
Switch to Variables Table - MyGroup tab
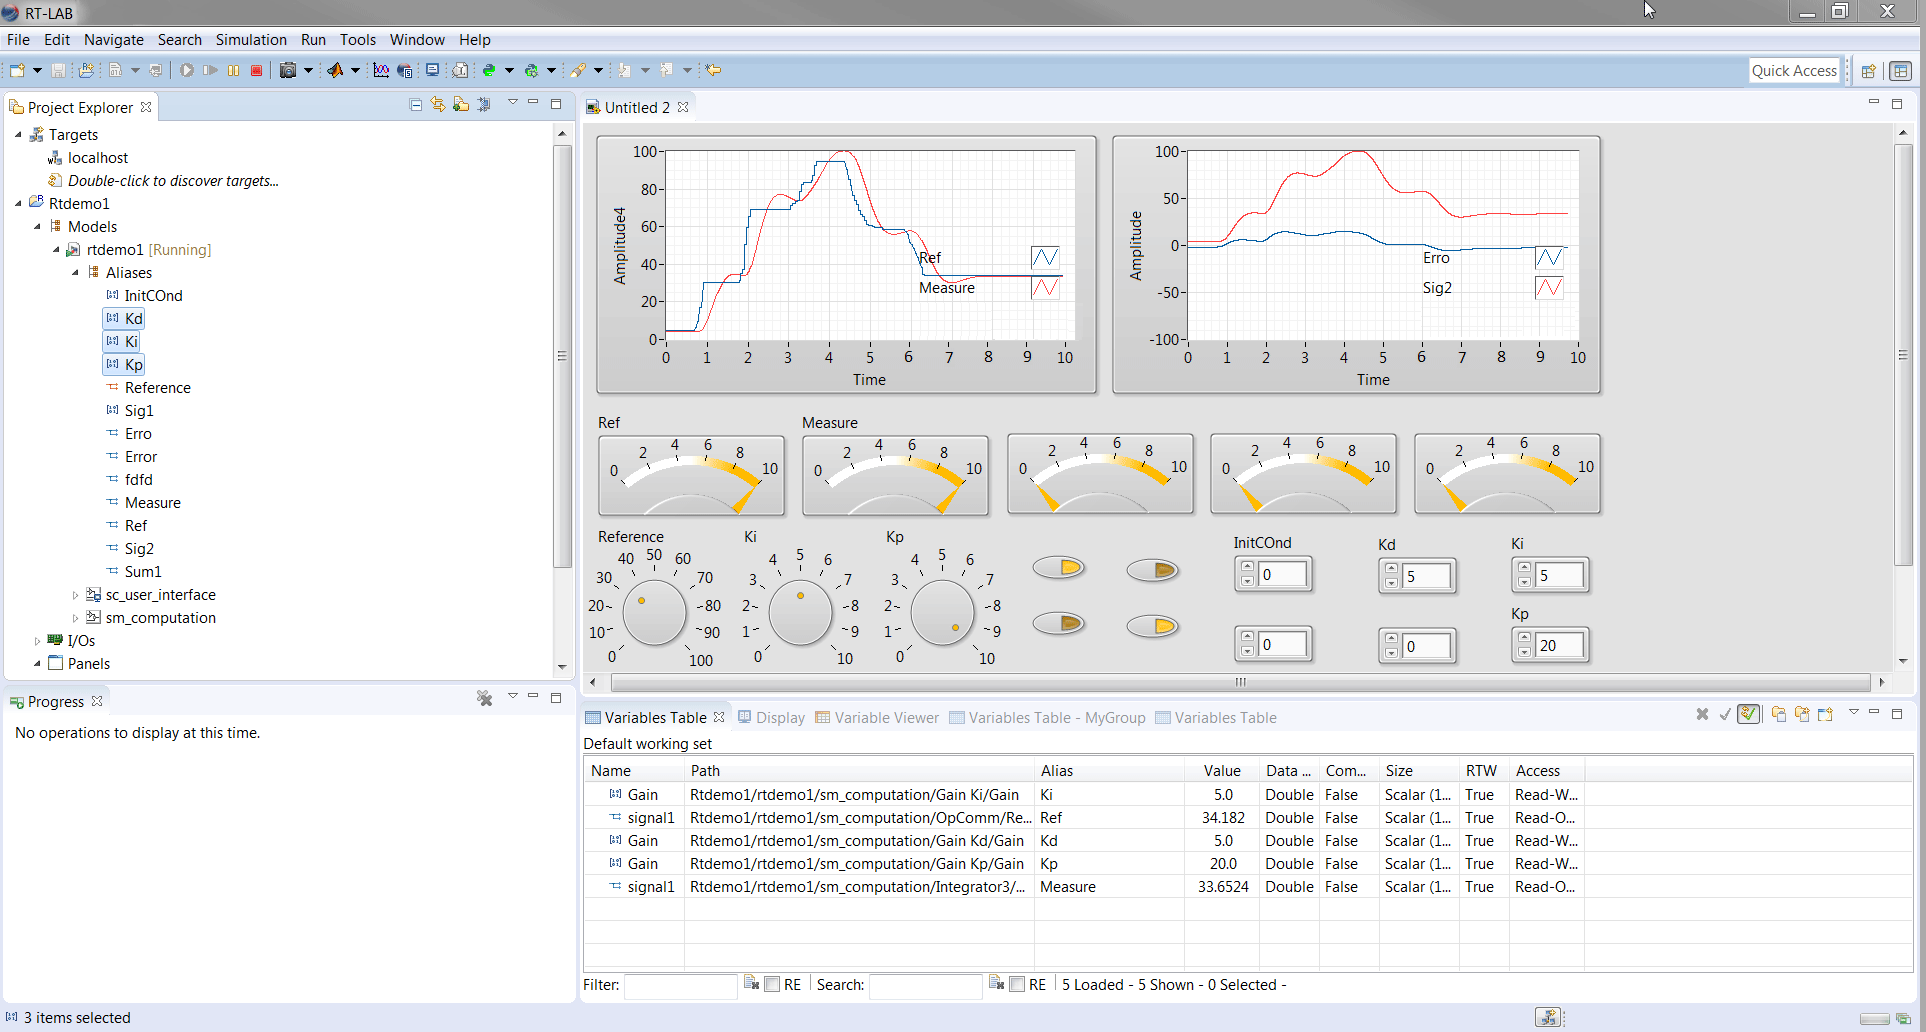(1047, 718)
